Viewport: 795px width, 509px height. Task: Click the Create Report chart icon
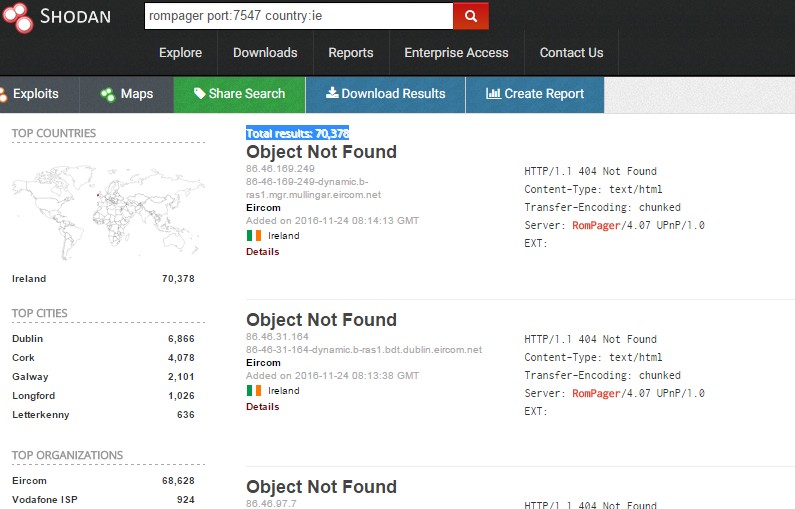[x=493, y=93]
